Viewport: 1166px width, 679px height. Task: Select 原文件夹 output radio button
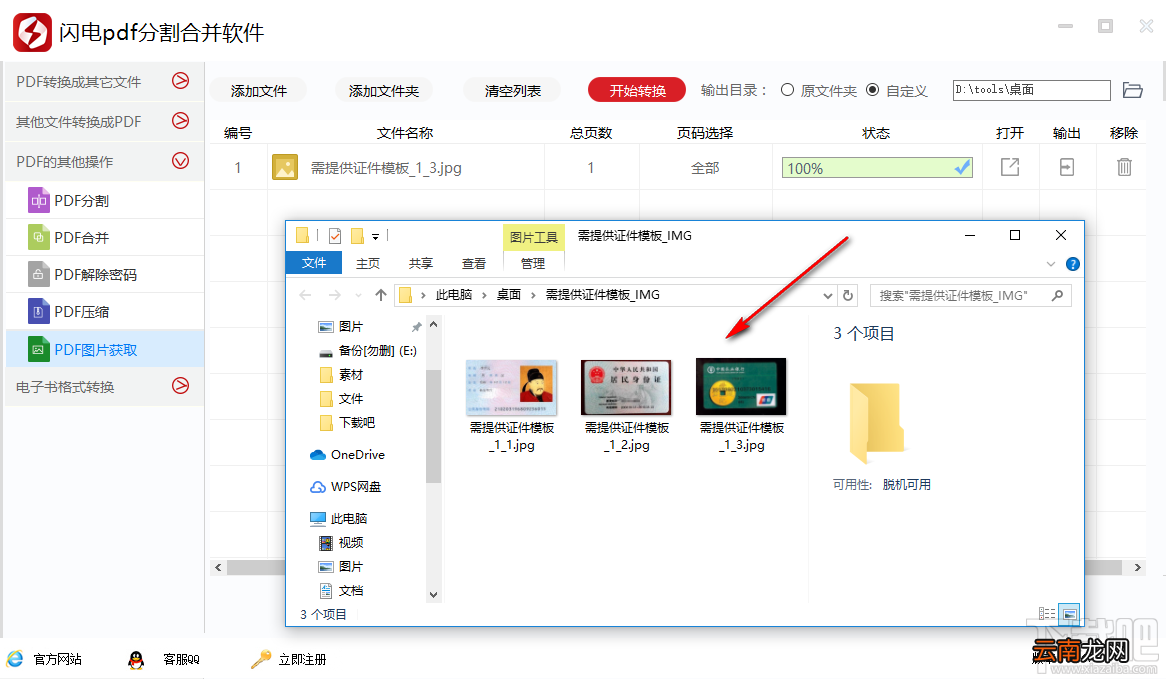point(787,90)
